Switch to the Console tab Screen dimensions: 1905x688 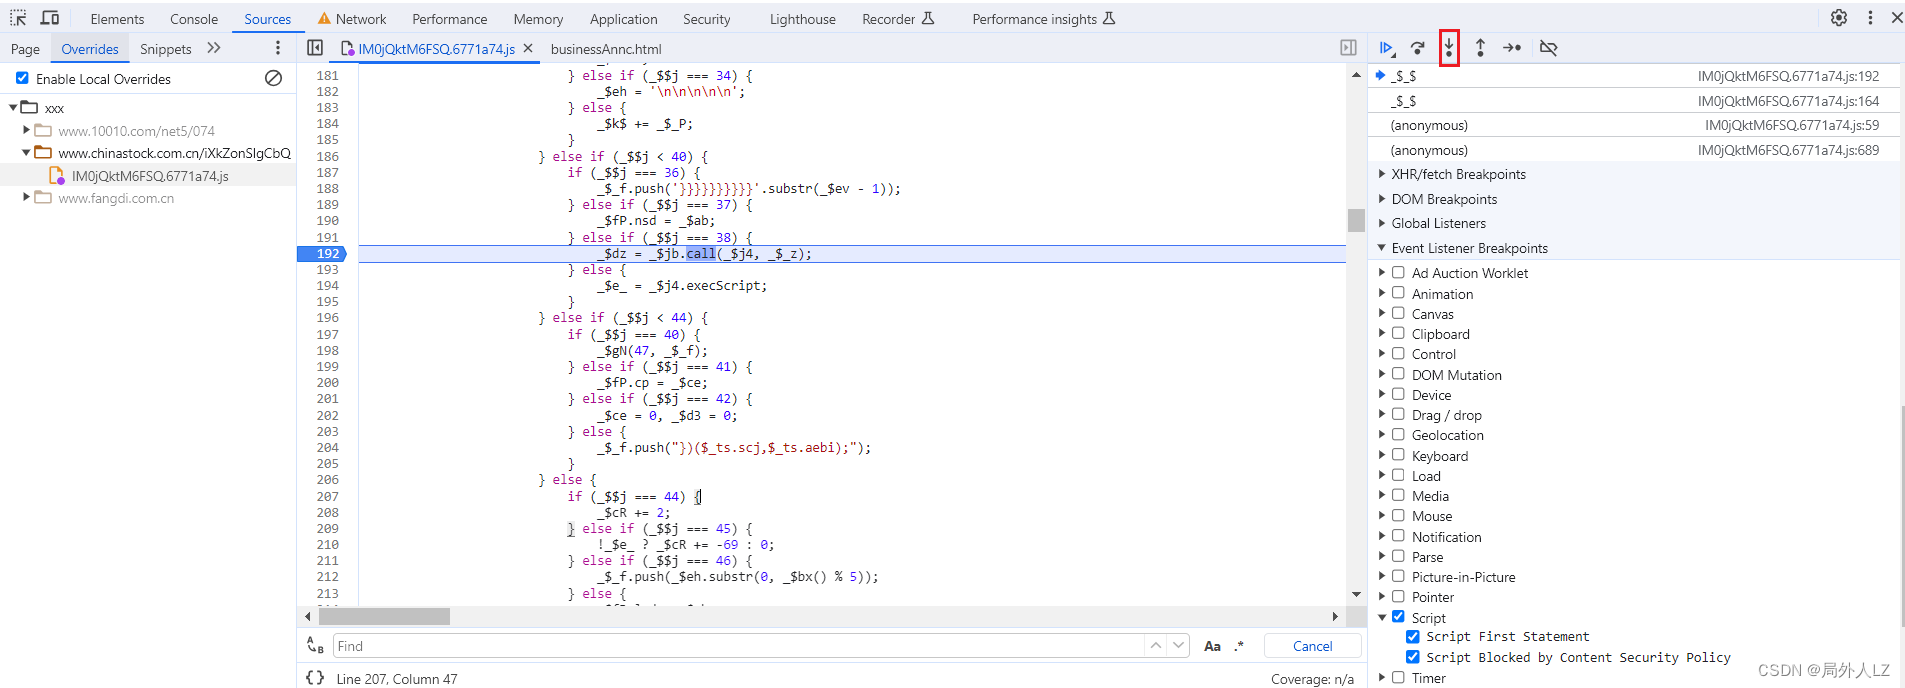[194, 19]
